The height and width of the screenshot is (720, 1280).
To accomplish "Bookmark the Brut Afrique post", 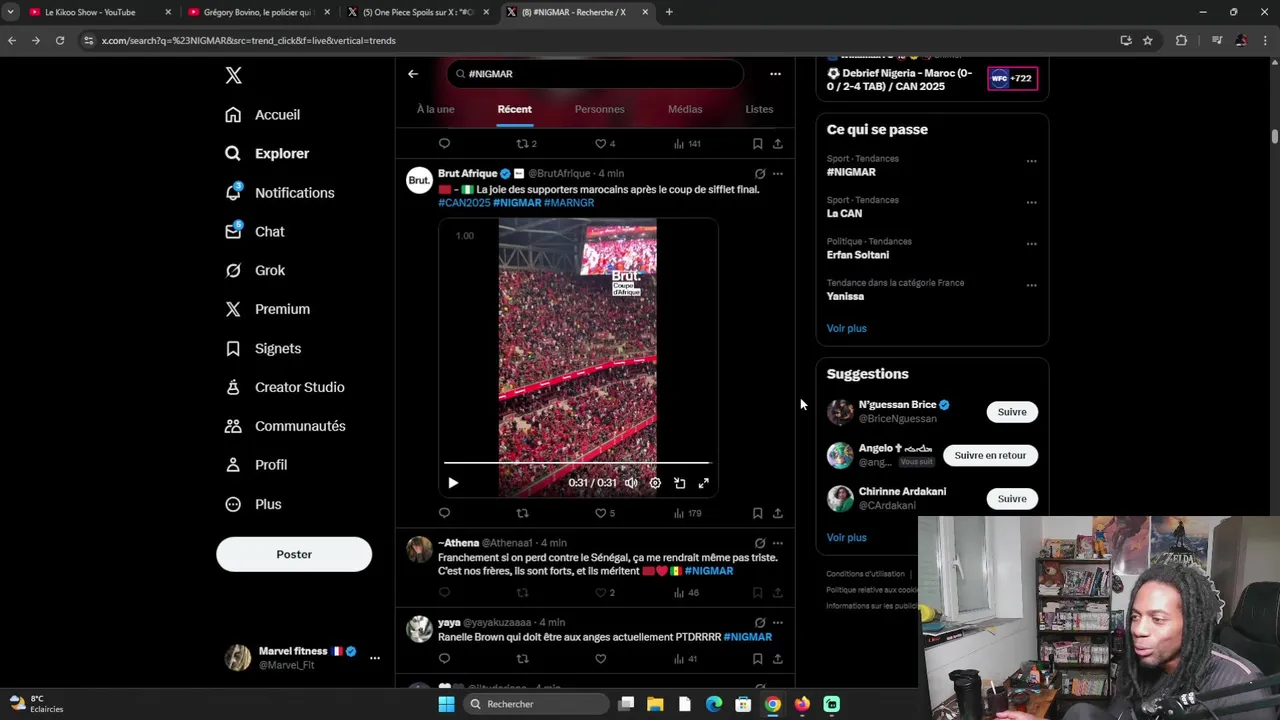I will click(757, 513).
